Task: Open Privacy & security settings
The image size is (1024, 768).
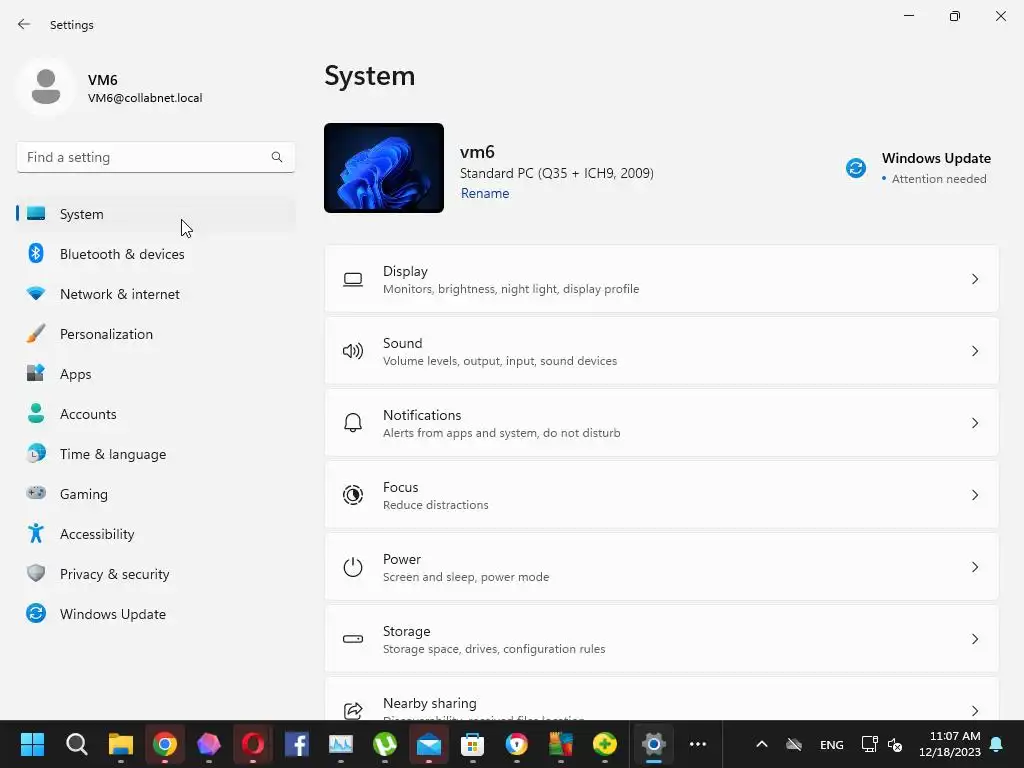Action: (155, 574)
